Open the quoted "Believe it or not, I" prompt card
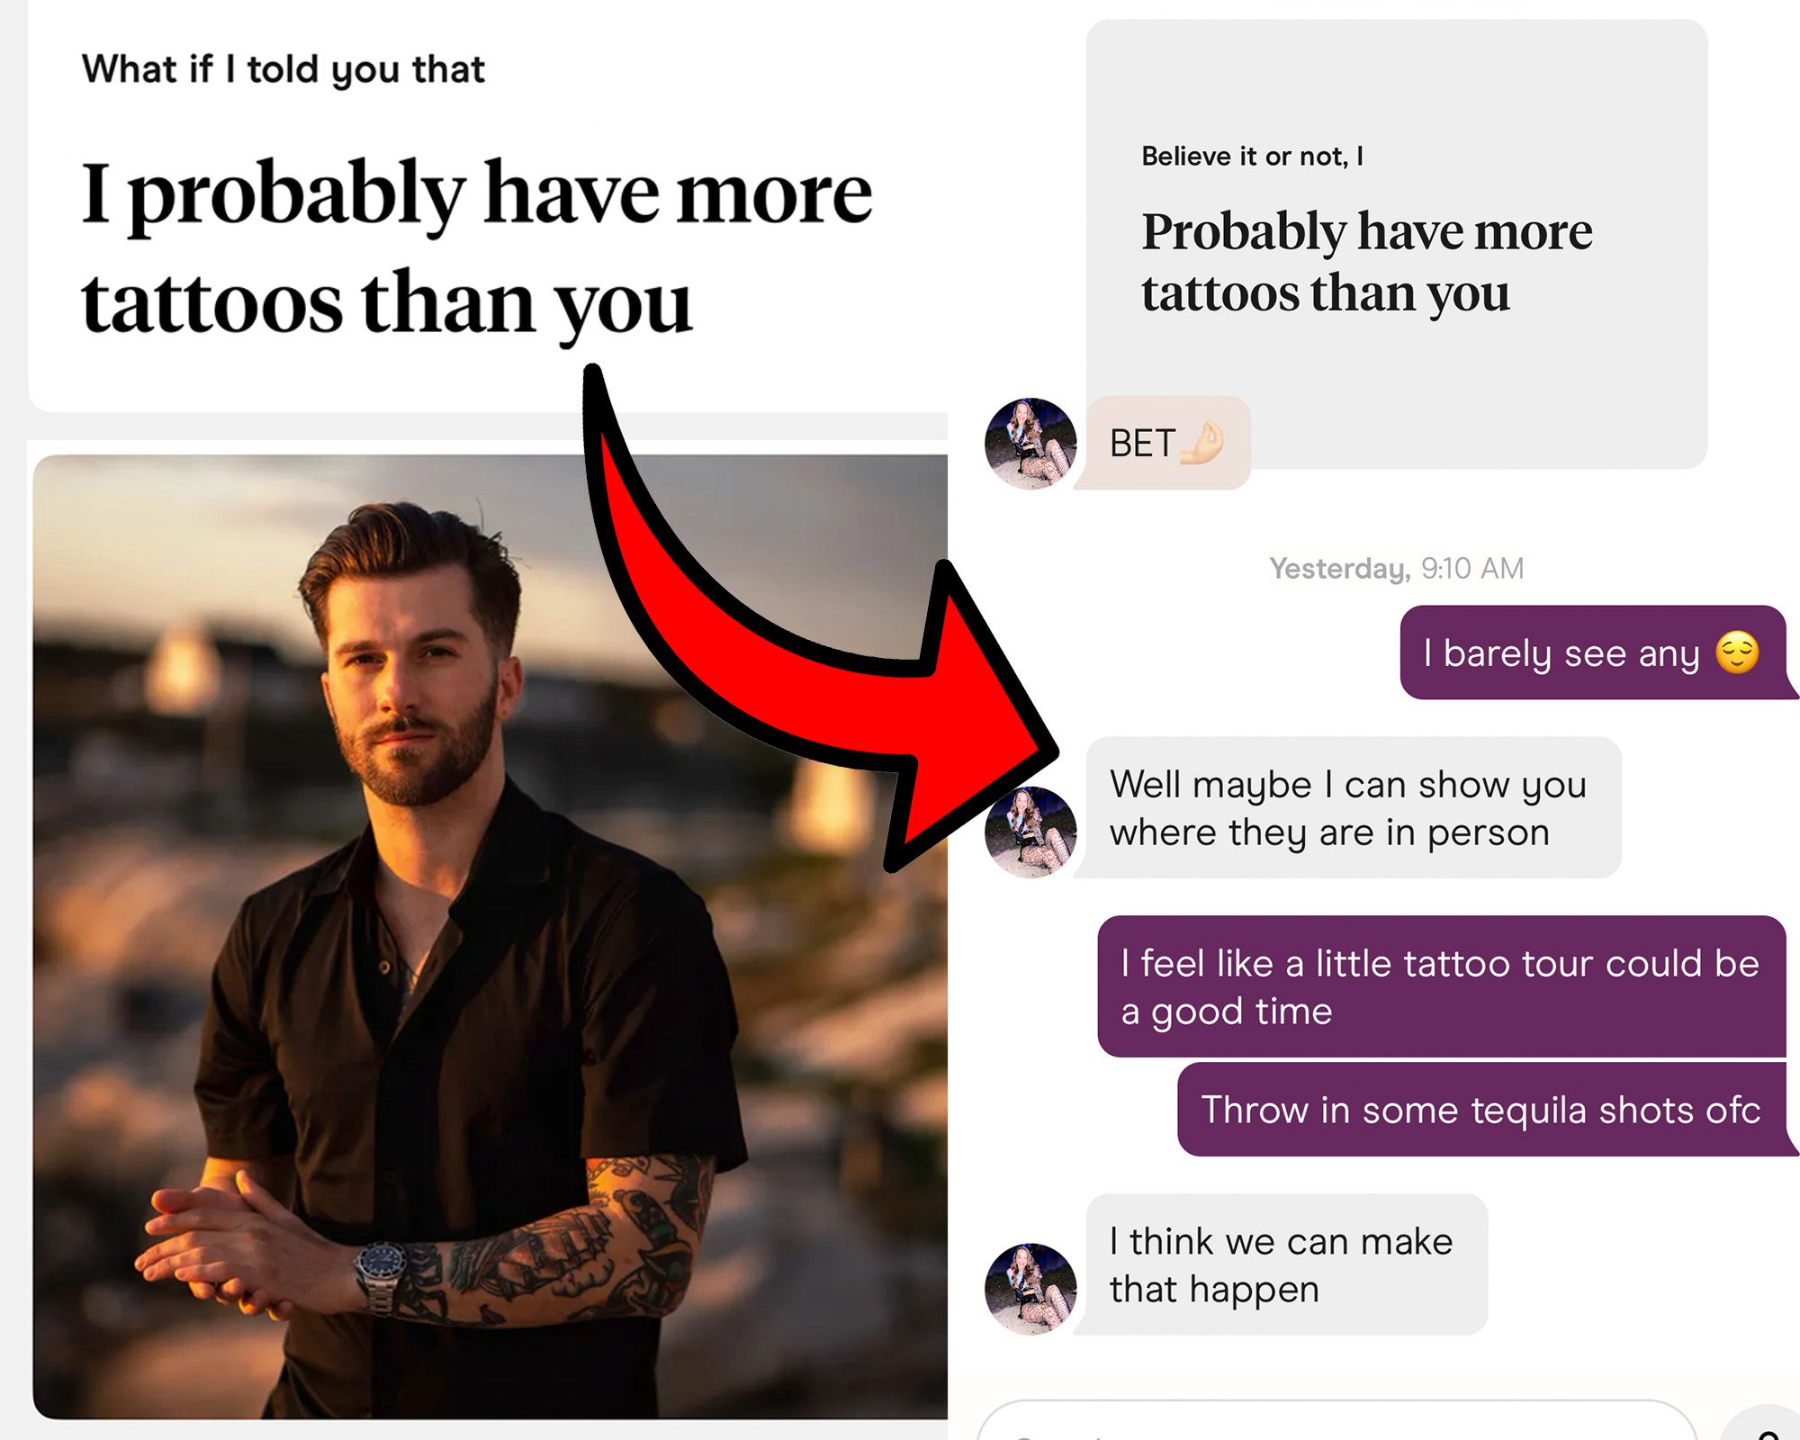Viewport: 1800px width, 1440px height. click(1396, 244)
